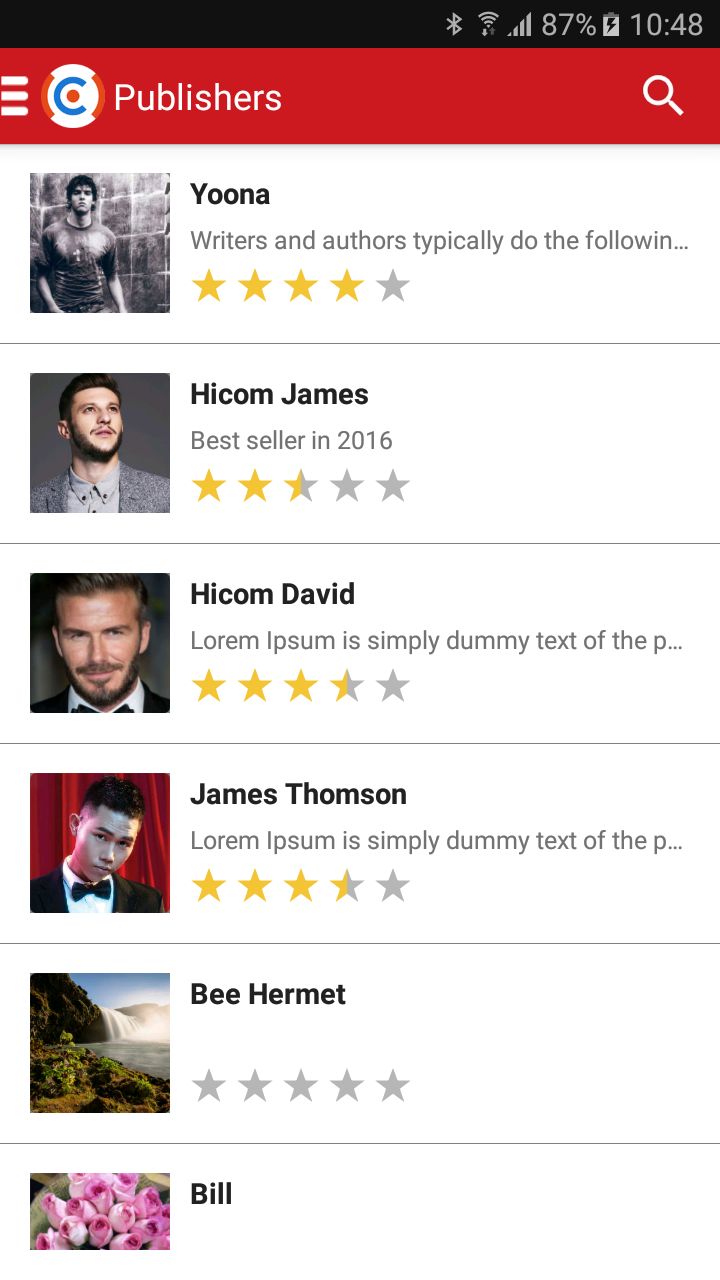Tap the Publishers title in header

[x=198, y=97]
